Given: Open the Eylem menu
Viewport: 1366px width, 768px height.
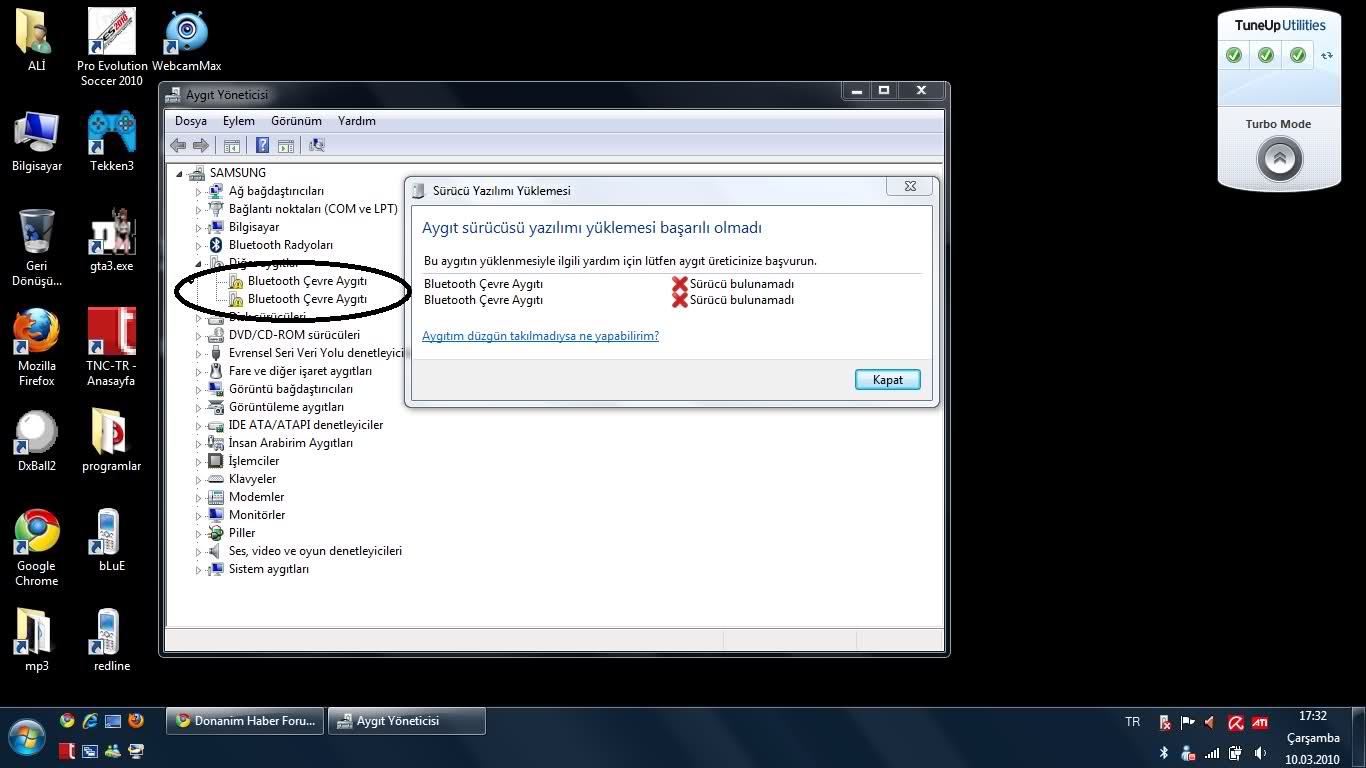Looking at the screenshot, I should [x=239, y=121].
